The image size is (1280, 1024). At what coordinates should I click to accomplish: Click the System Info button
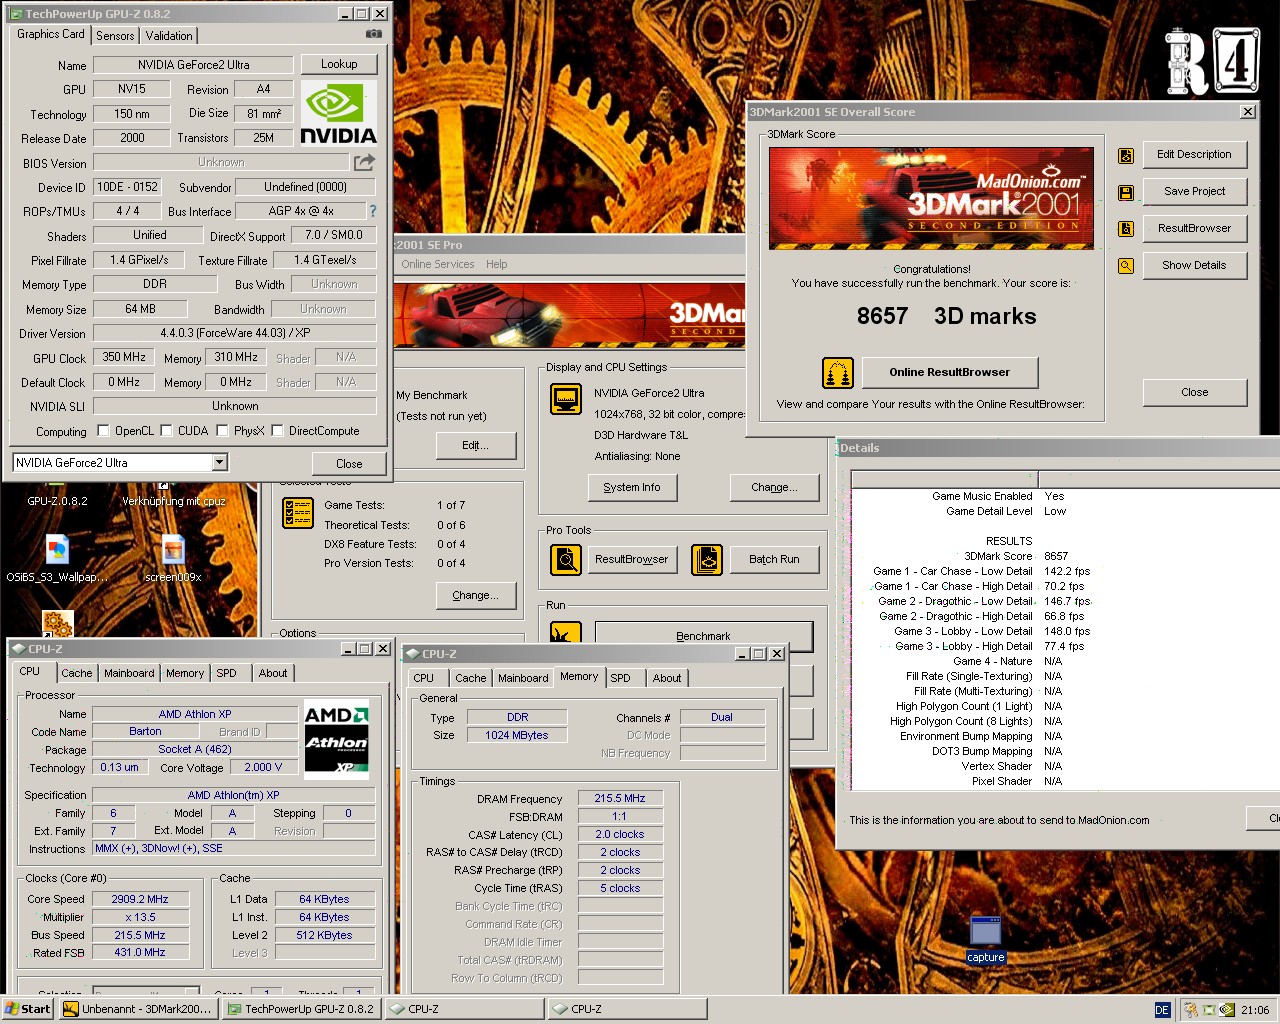[x=632, y=488]
